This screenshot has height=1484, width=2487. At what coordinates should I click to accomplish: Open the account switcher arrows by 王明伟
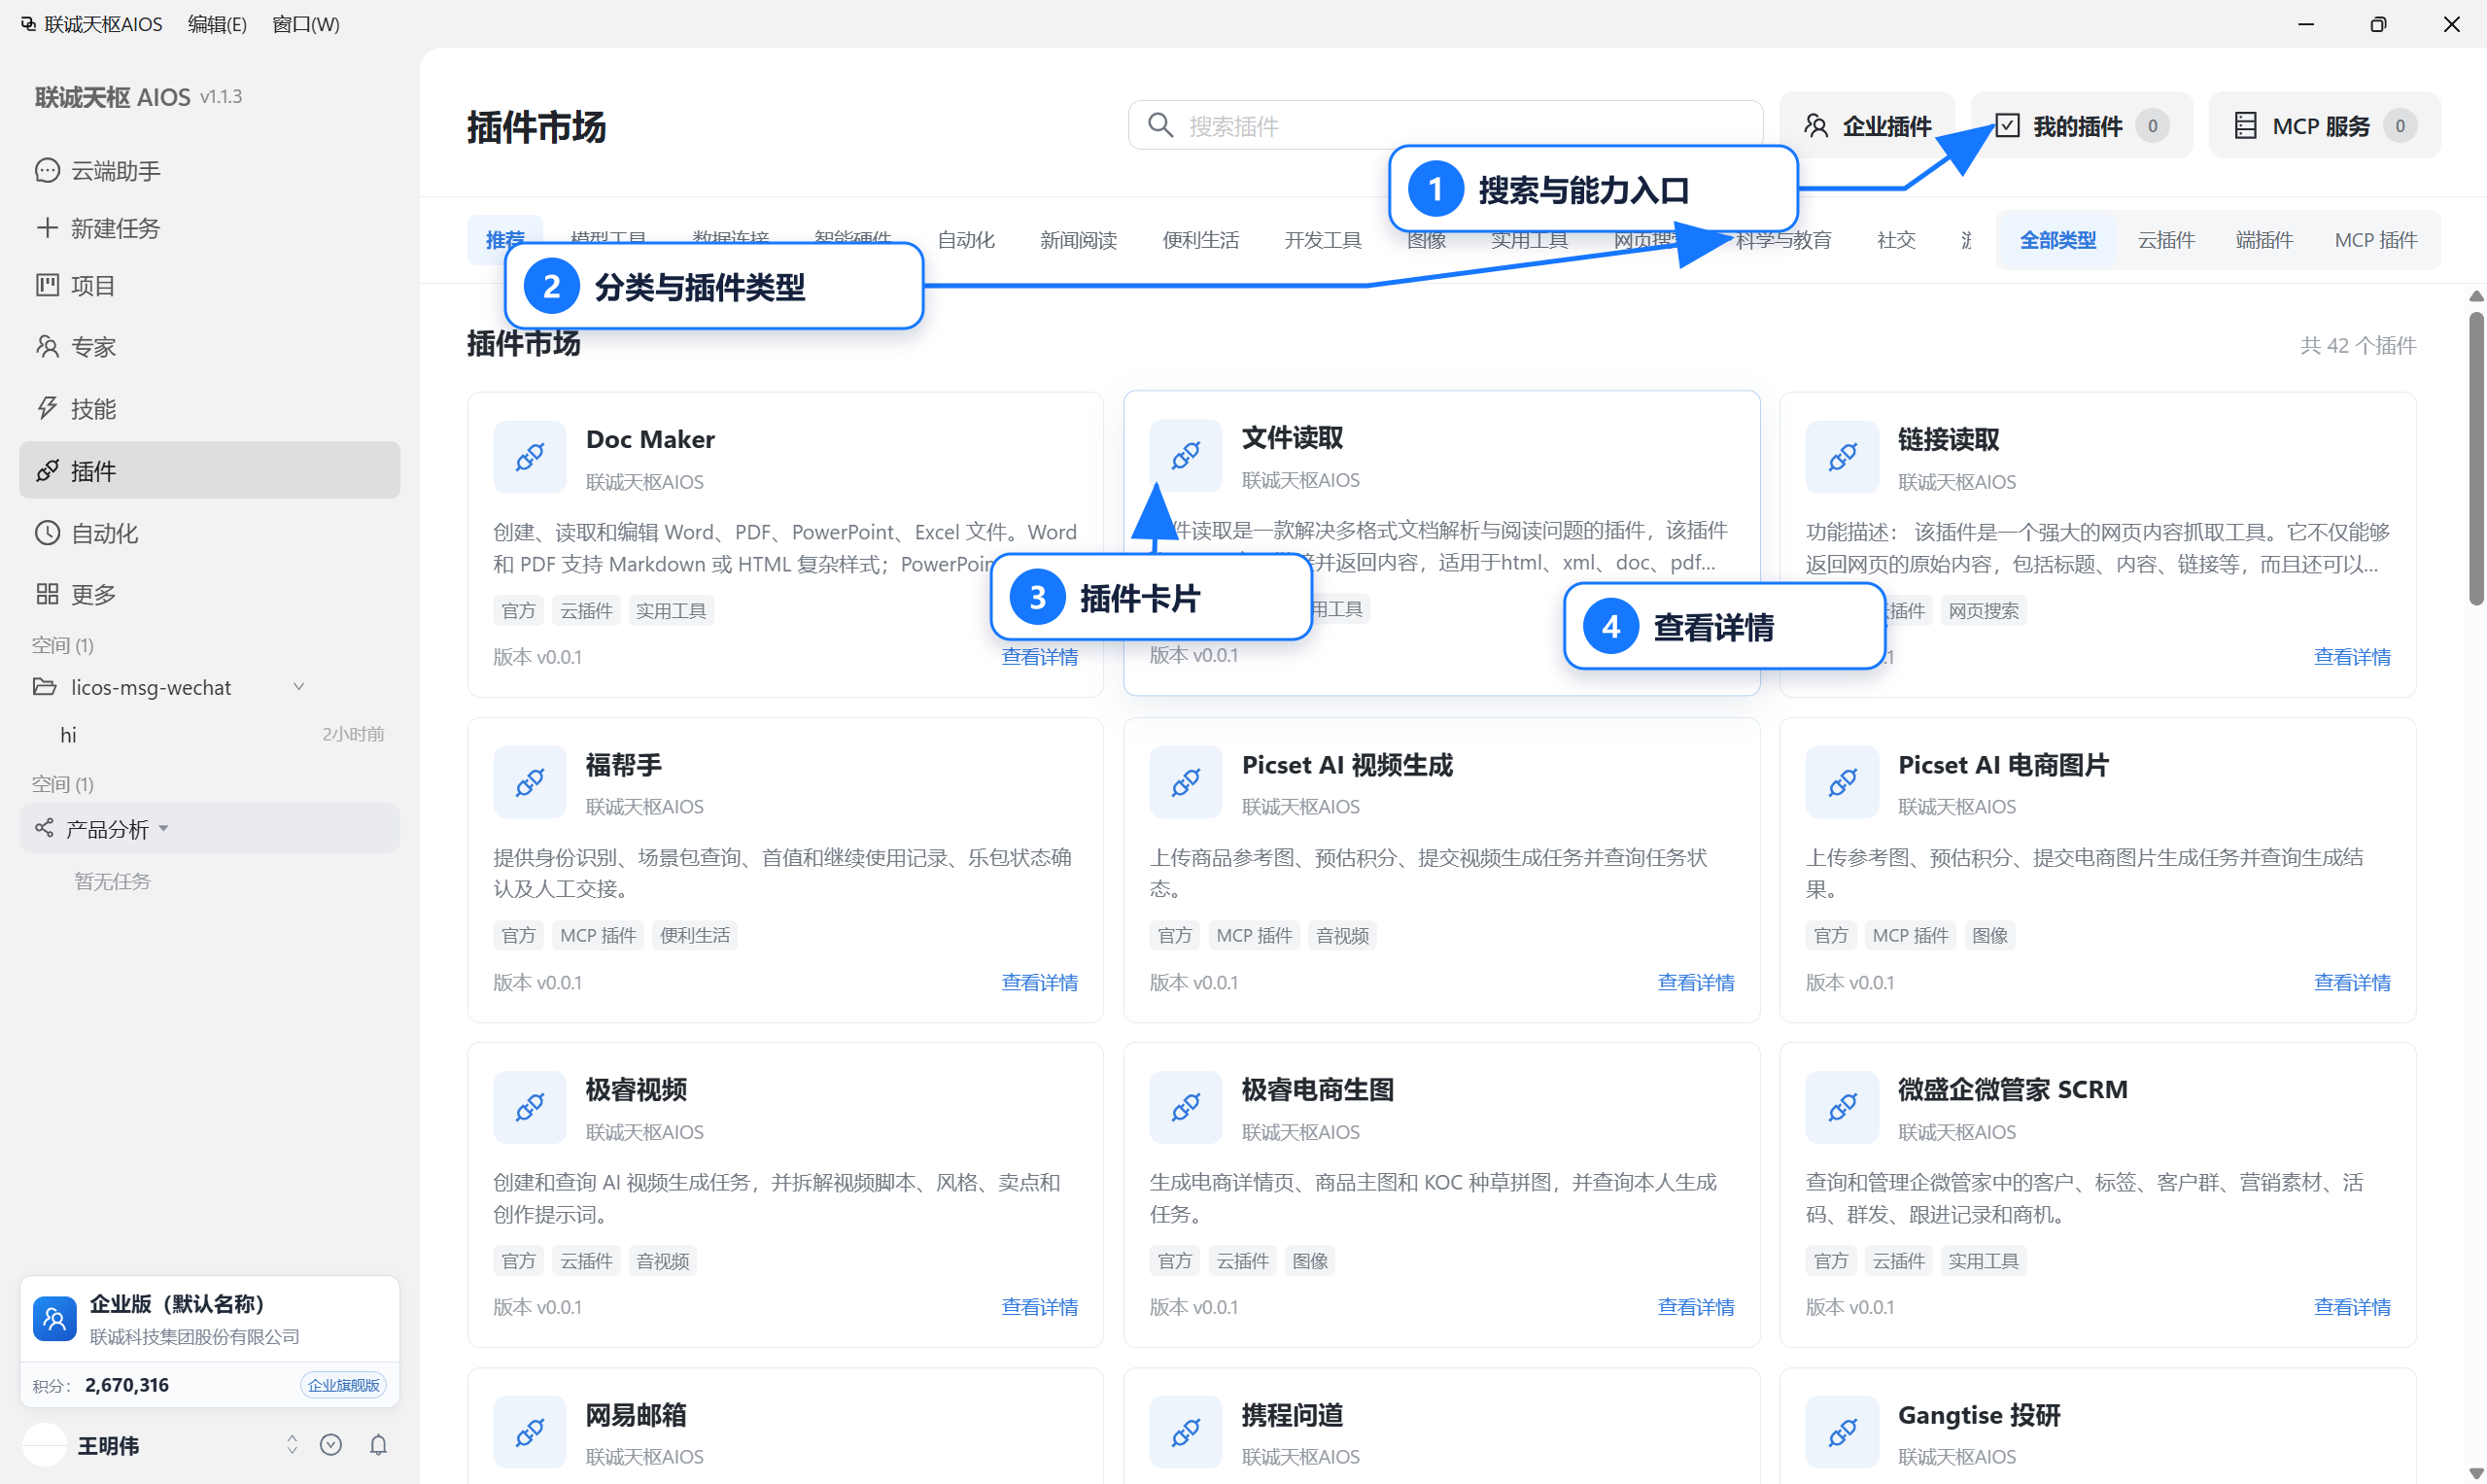292,1445
